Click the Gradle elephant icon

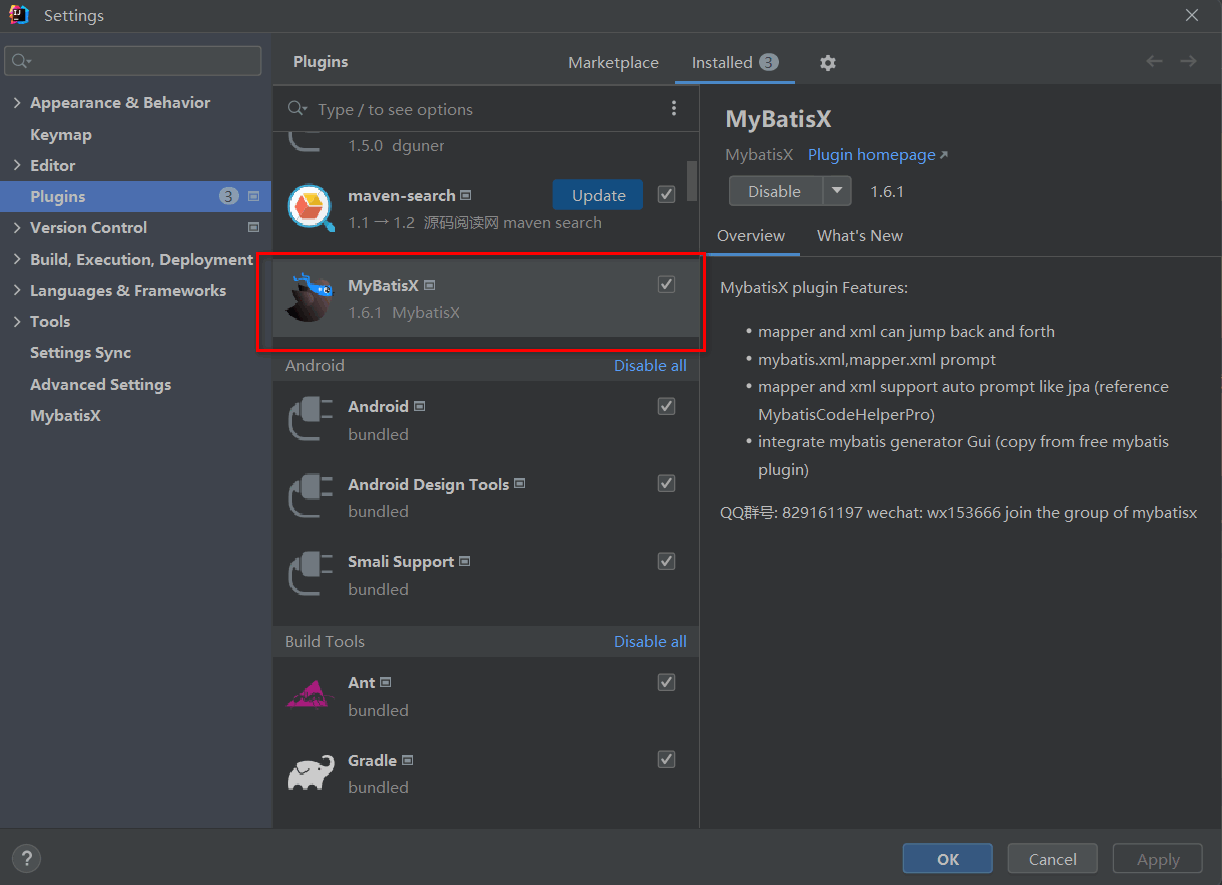[310, 773]
